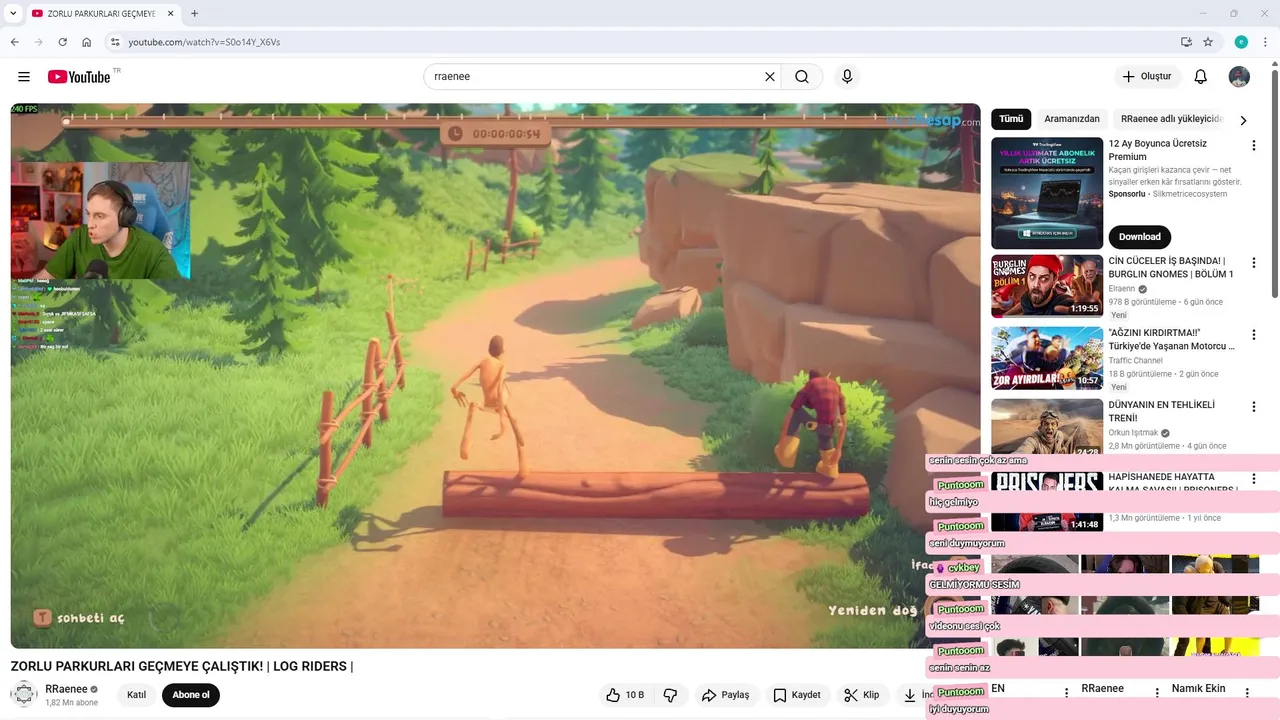Open options for Ağzını Kırdırtma video
The width and height of the screenshot is (1280, 720).
[1254, 335]
